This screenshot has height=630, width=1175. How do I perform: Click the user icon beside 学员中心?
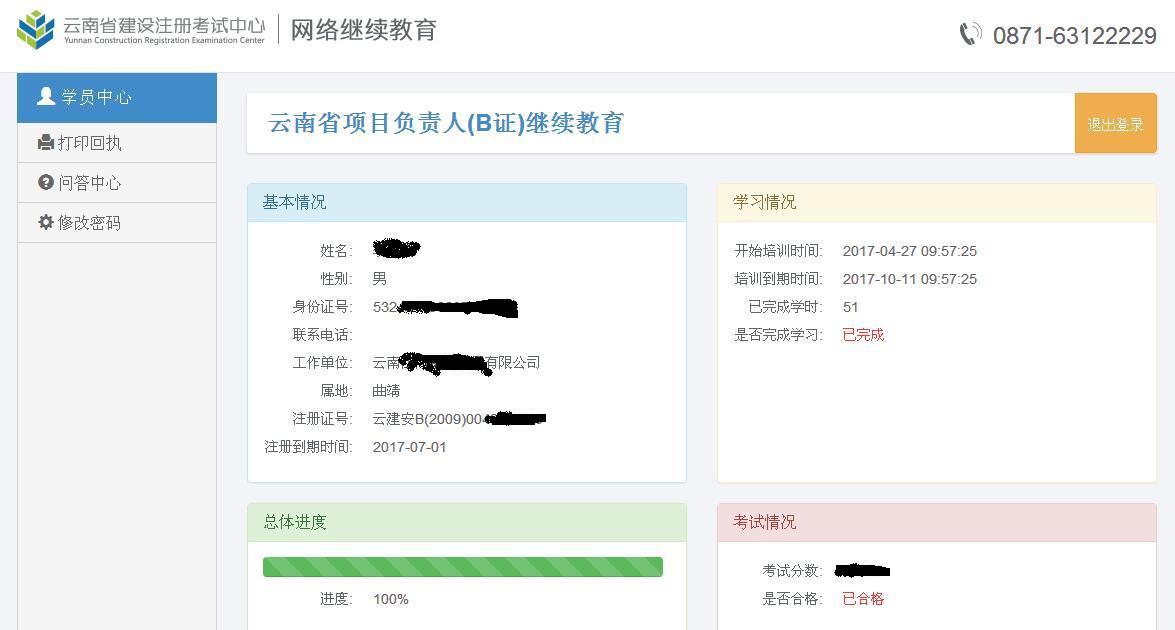(x=46, y=97)
